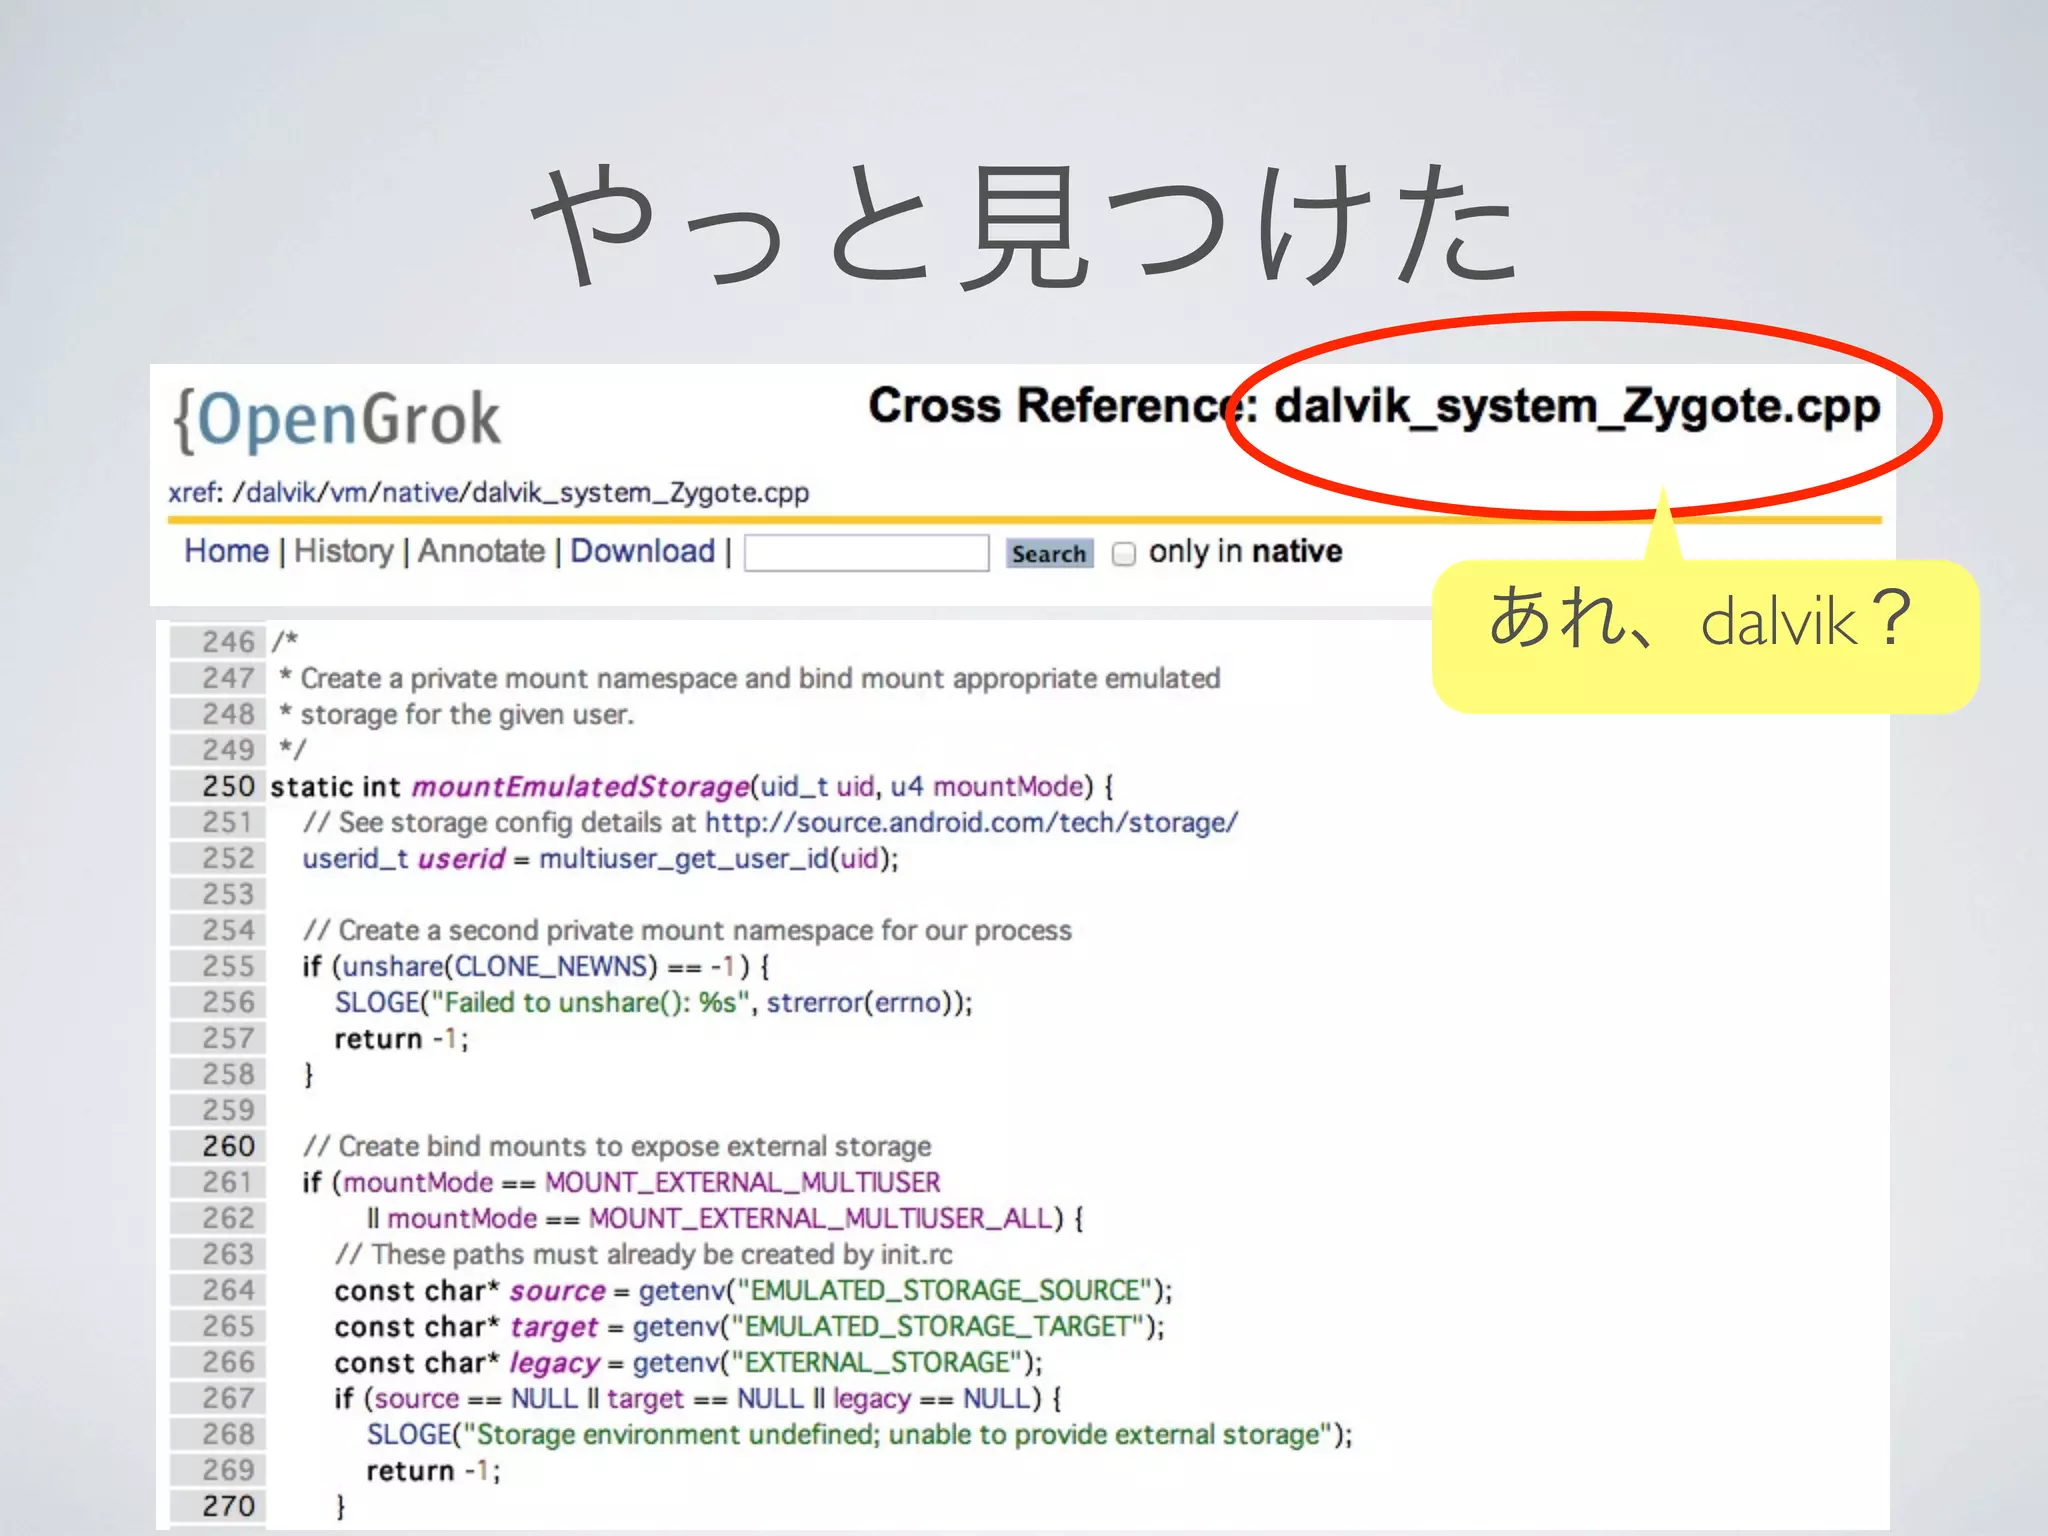Click the OpenGrok logo
The height and width of the screenshot is (1536, 2048).
point(336,419)
